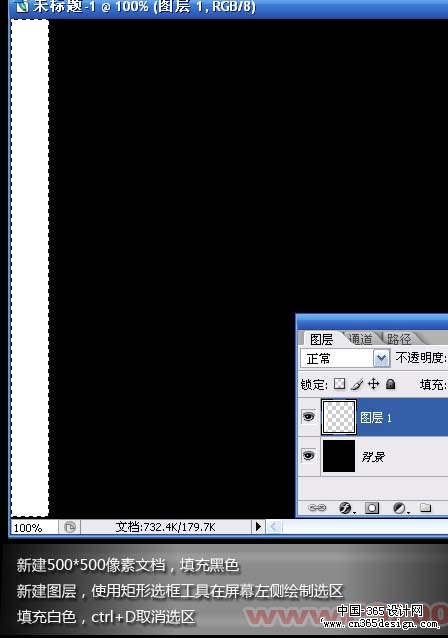
Task: Switch to the 通道 tab
Action: pyautogui.click(x=361, y=339)
